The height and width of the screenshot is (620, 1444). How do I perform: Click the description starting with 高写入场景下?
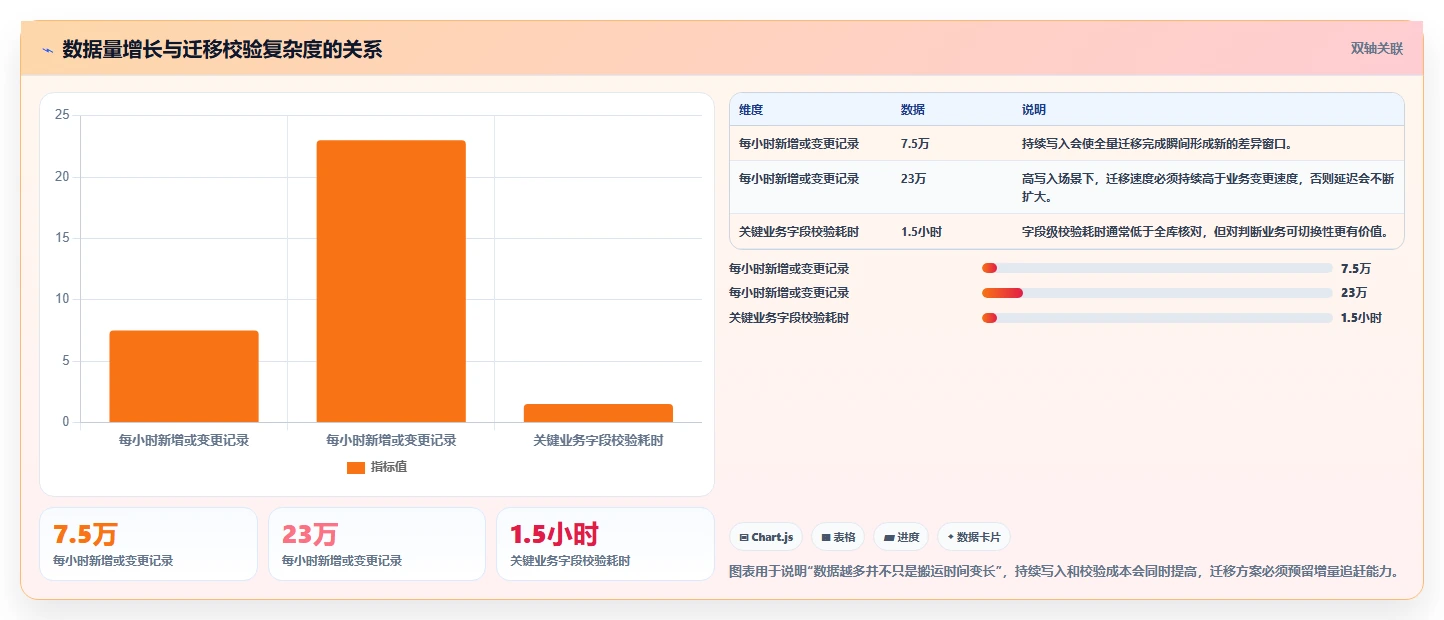(x=1208, y=188)
